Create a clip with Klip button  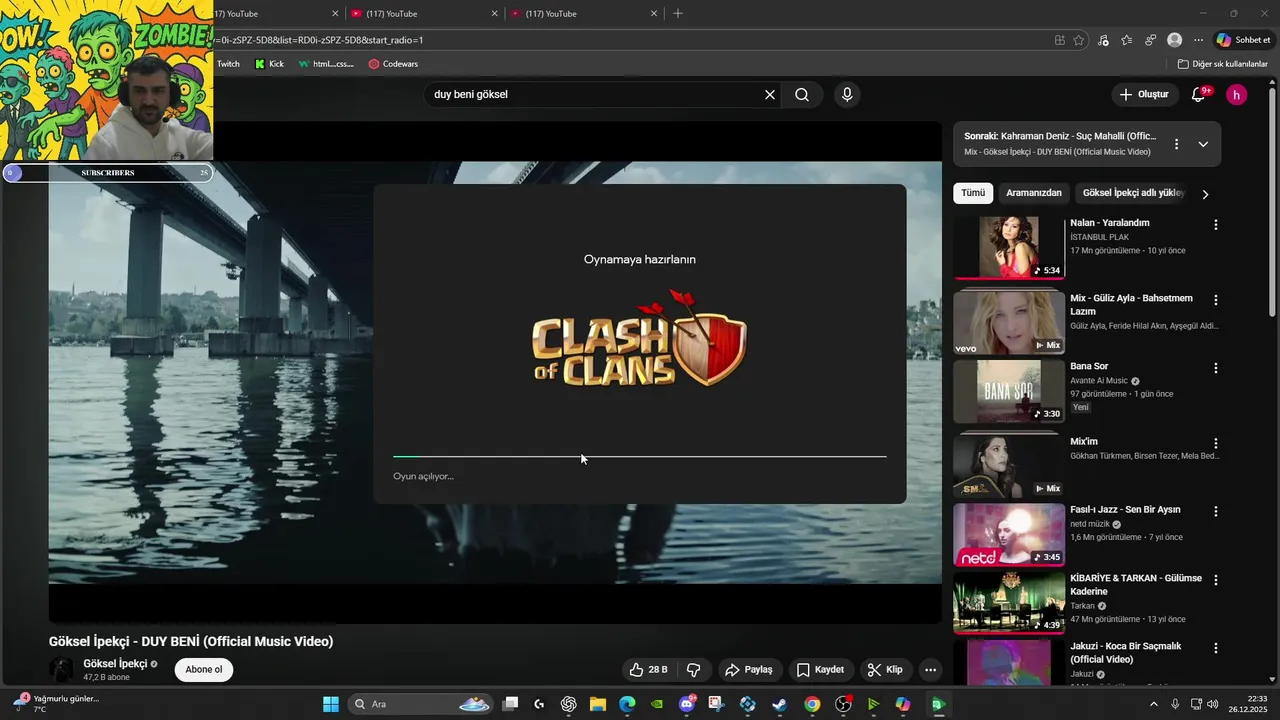(885, 669)
